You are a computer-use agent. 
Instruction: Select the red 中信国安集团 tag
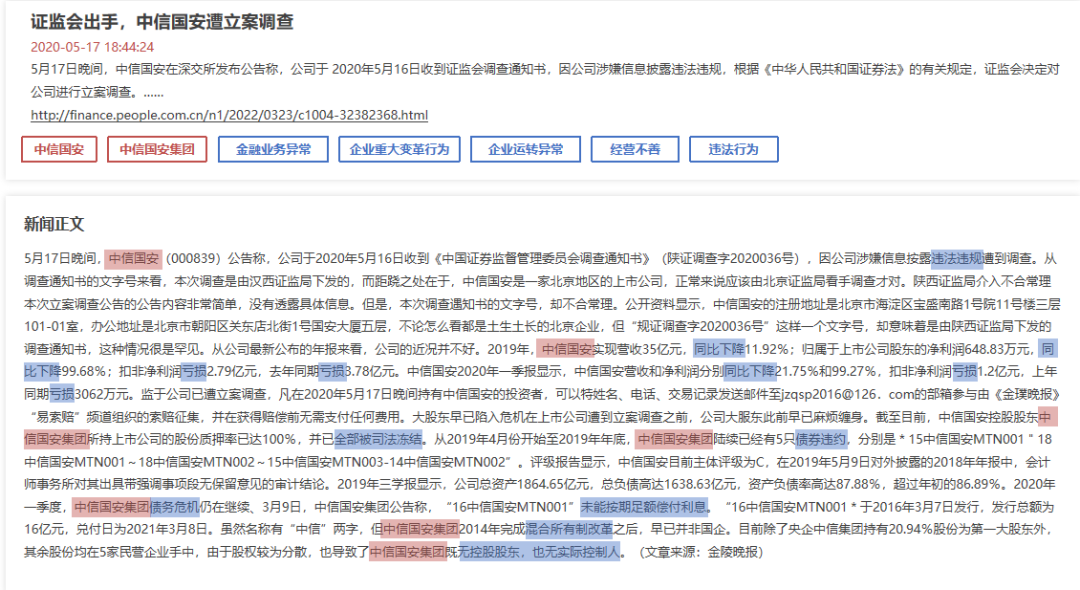[157, 150]
